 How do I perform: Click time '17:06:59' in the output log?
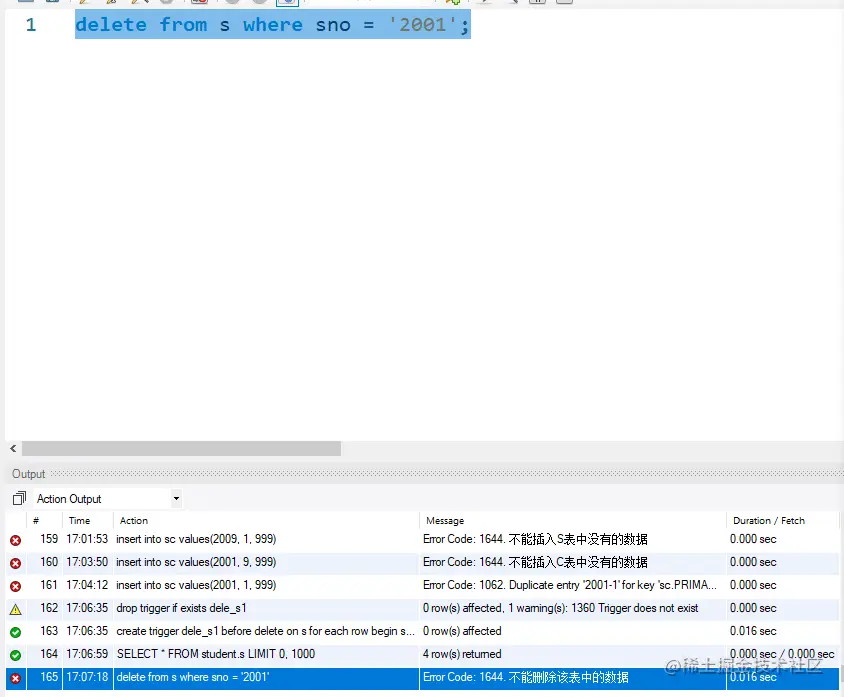[87, 654]
